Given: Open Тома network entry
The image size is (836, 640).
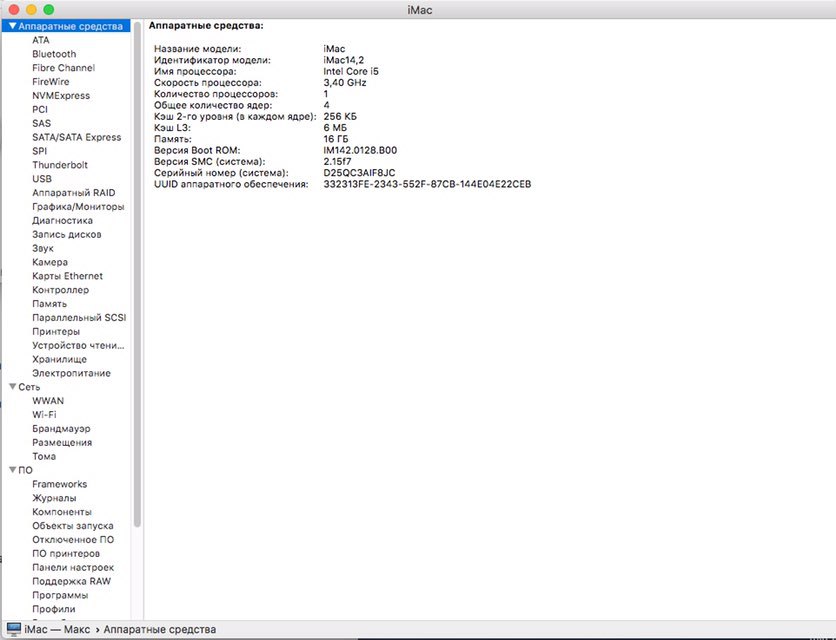Looking at the screenshot, I should pyautogui.click(x=44, y=456).
